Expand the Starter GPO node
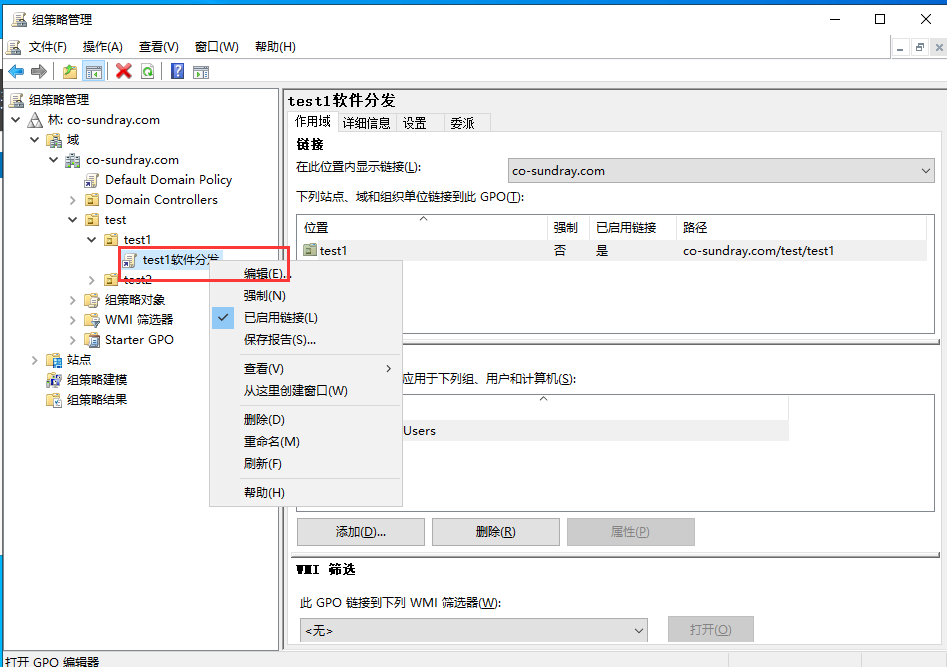The width and height of the screenshot is (947, 667). click(x=72, y=340)
